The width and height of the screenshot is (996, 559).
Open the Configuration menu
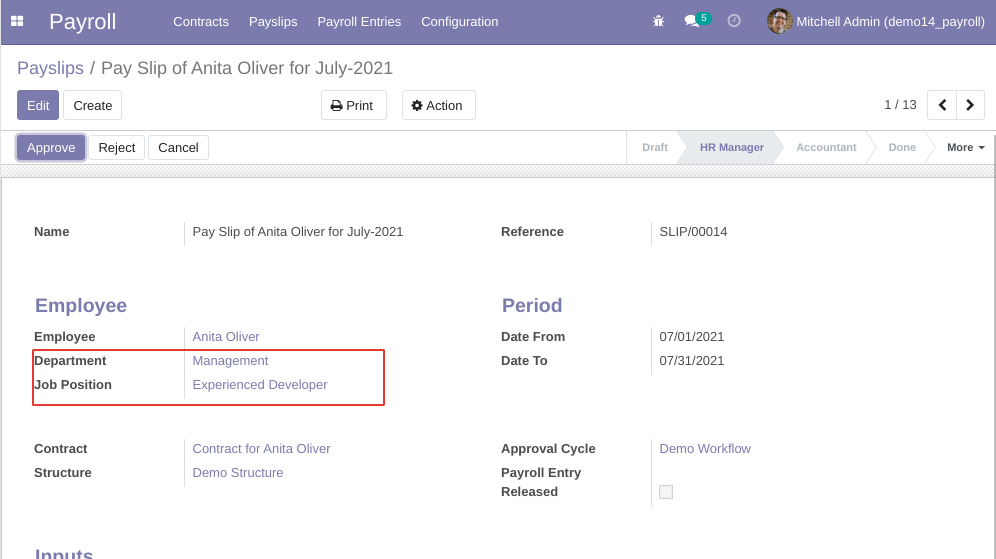pyautogui.click(x=459, y=21)
